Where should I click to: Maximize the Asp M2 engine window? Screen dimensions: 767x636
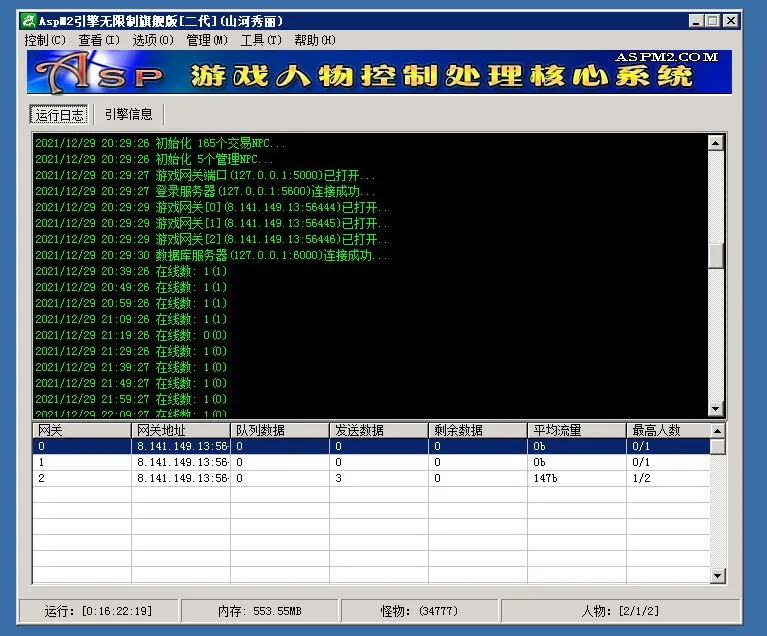point(713,21)
